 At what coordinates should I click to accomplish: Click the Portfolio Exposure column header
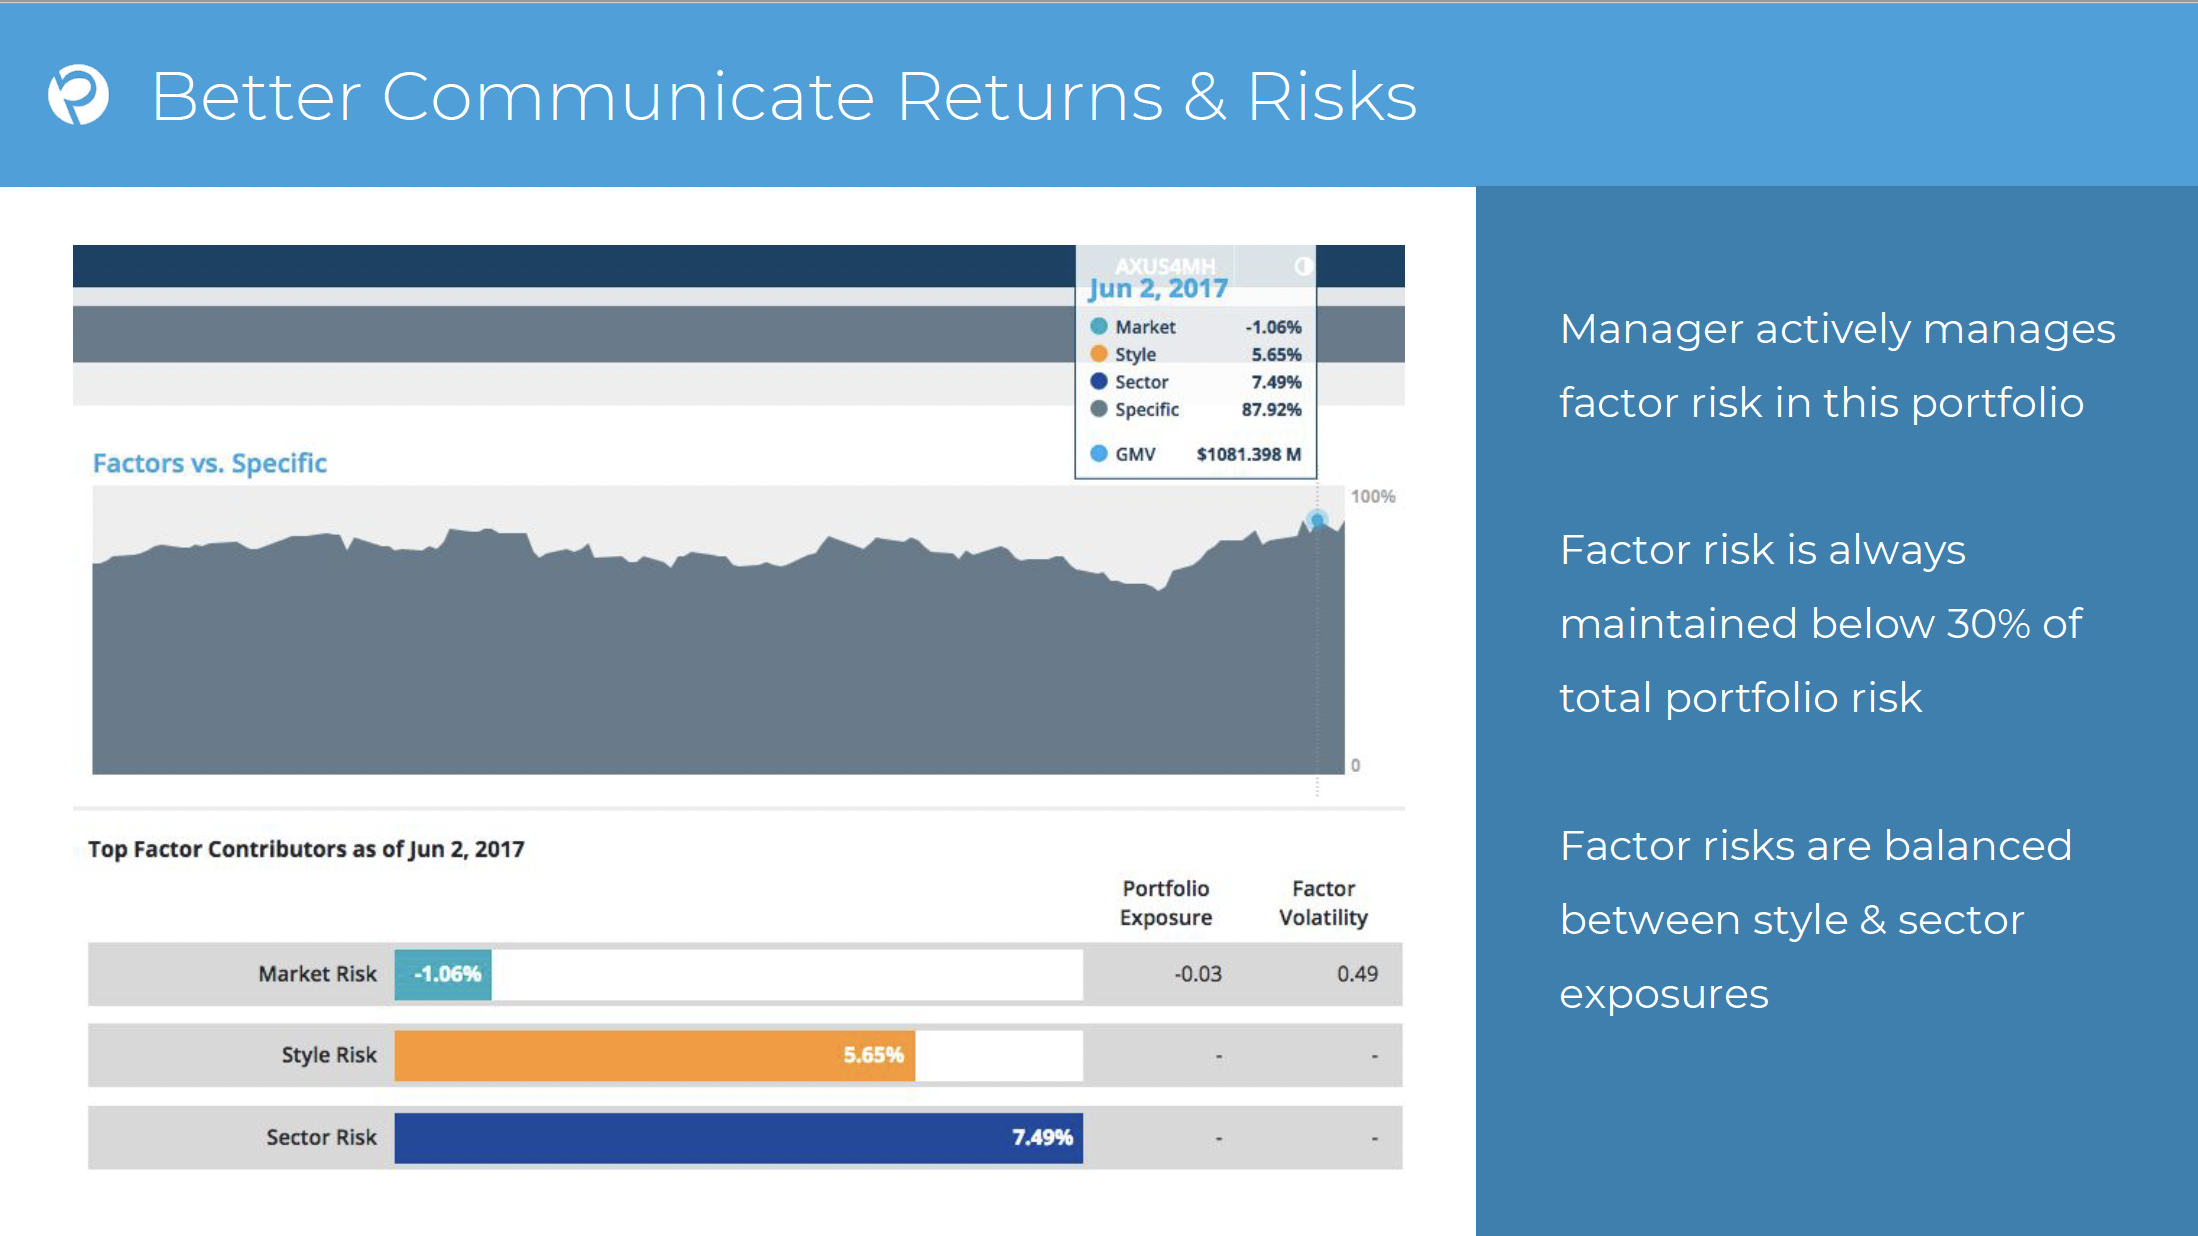[x=1166, y=903]
